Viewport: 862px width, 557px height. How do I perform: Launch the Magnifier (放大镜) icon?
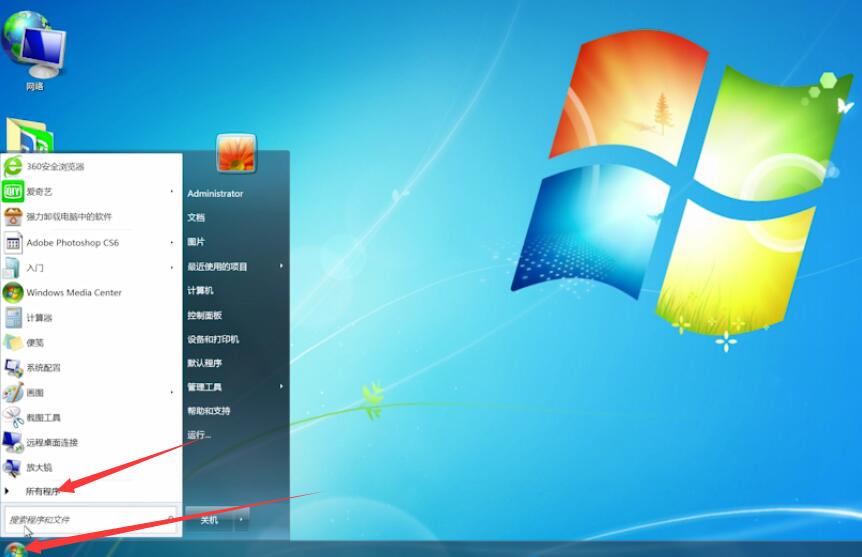[x=12, y=467]
